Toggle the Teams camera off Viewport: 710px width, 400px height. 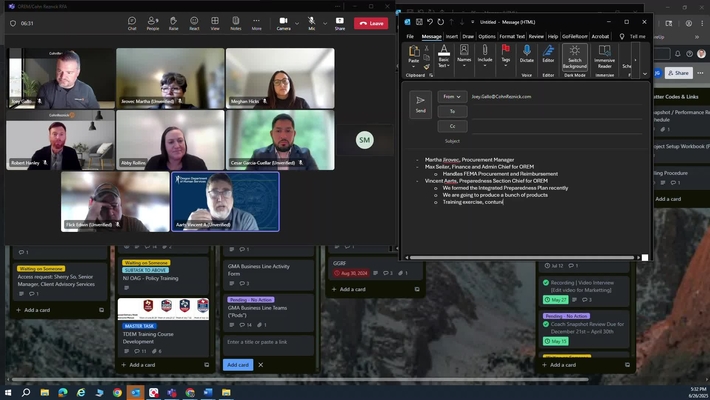(283, 23)
